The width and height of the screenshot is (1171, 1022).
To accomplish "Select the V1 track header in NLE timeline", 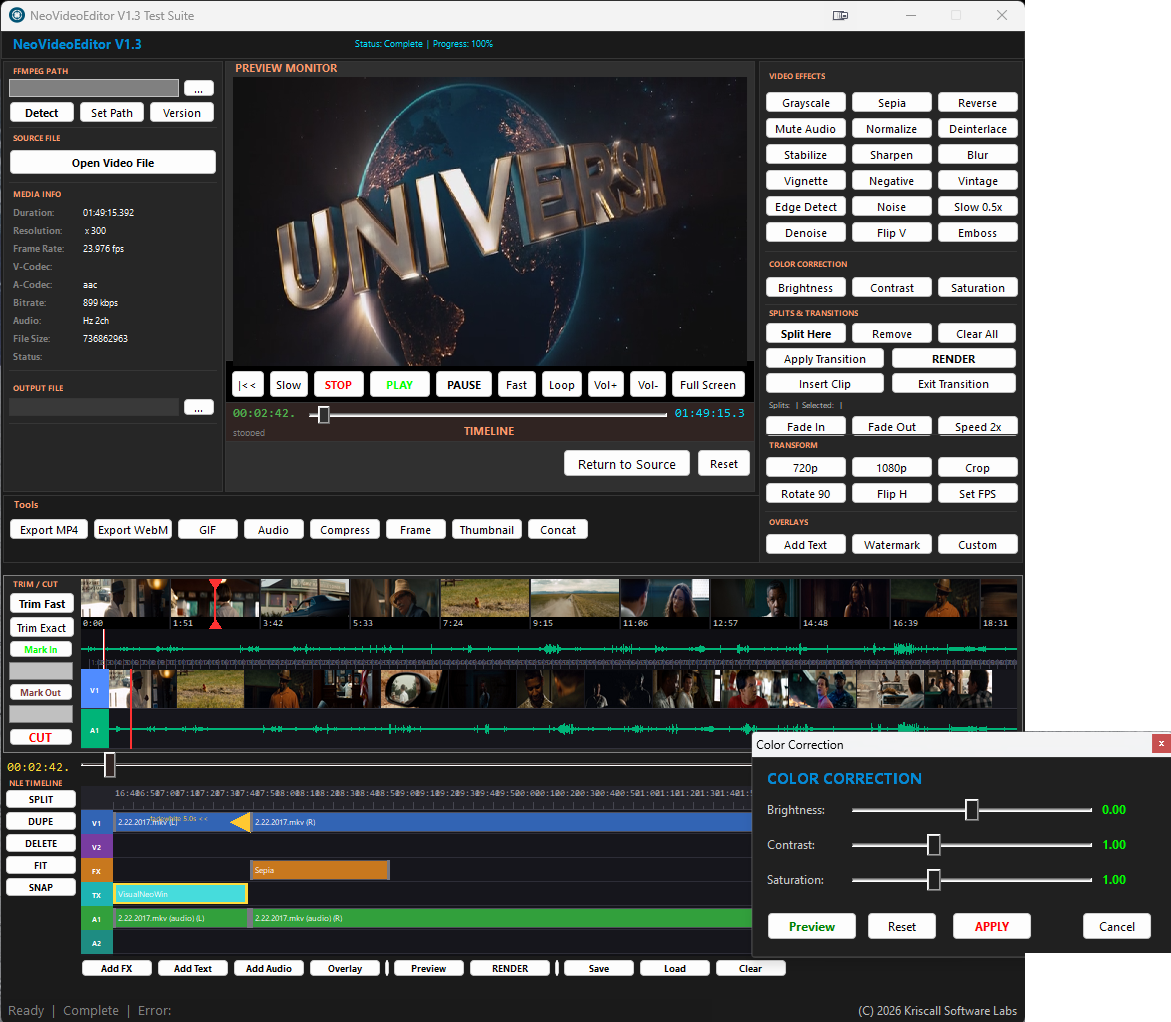I will pyautogui.click(x=97, y=823).
